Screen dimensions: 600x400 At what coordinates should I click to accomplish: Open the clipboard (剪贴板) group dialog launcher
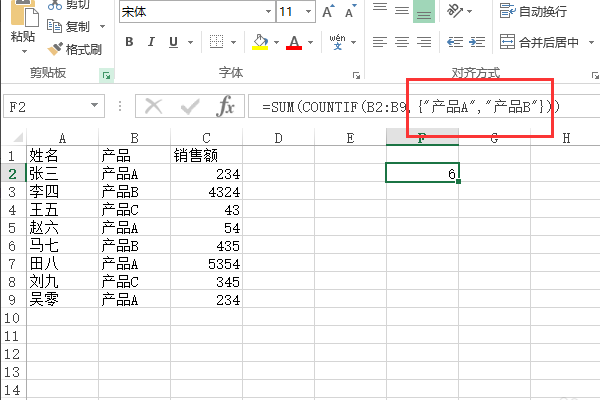[106, 75]
